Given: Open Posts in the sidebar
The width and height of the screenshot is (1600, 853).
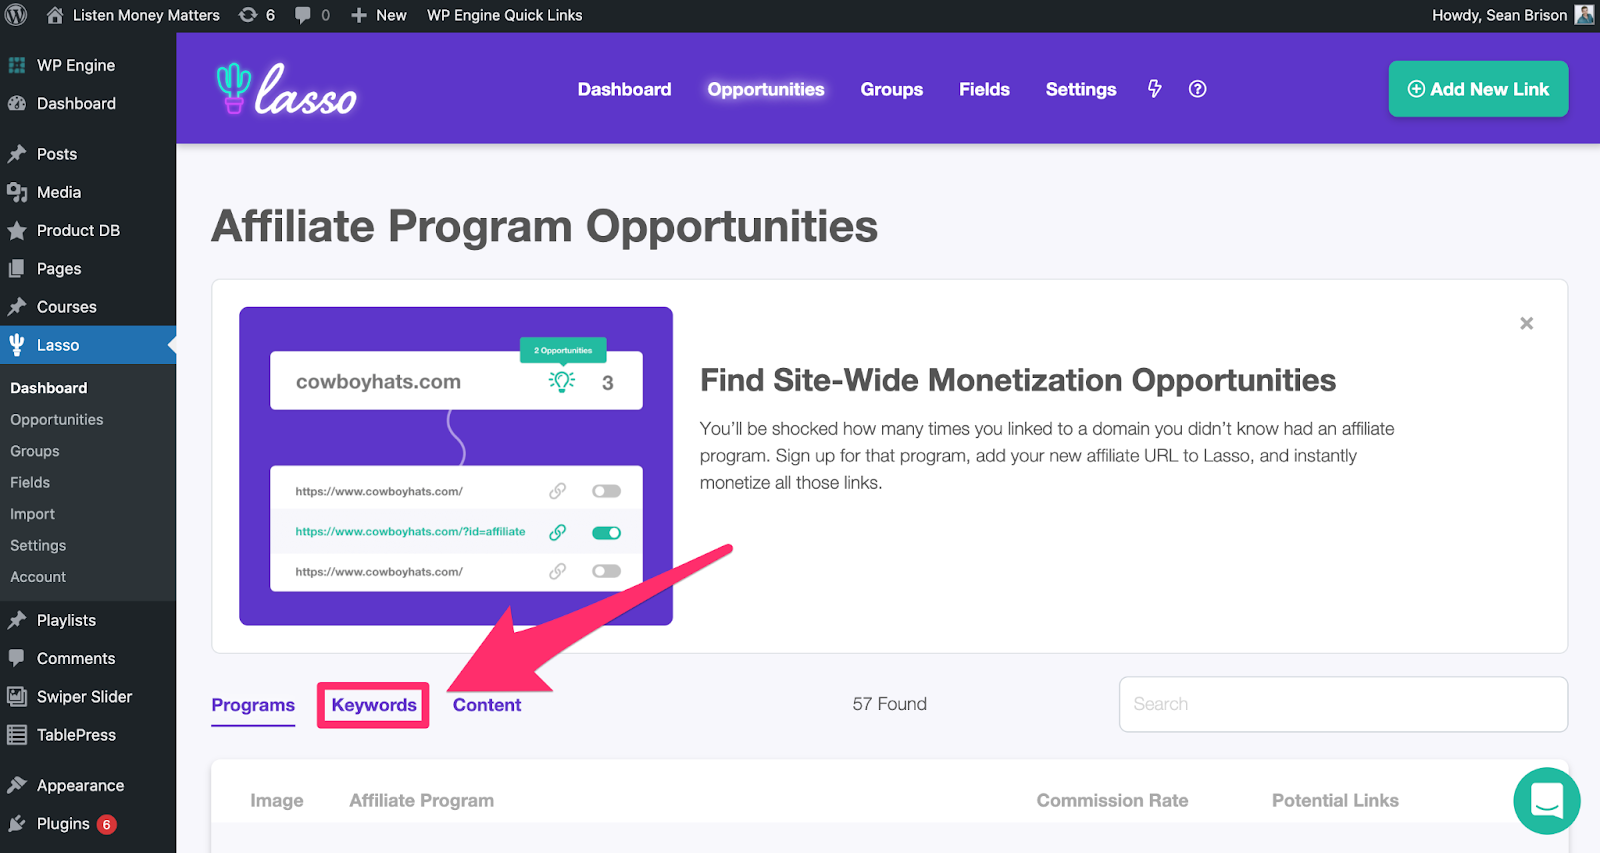Looking at the screenshot, I should (57, 154).
